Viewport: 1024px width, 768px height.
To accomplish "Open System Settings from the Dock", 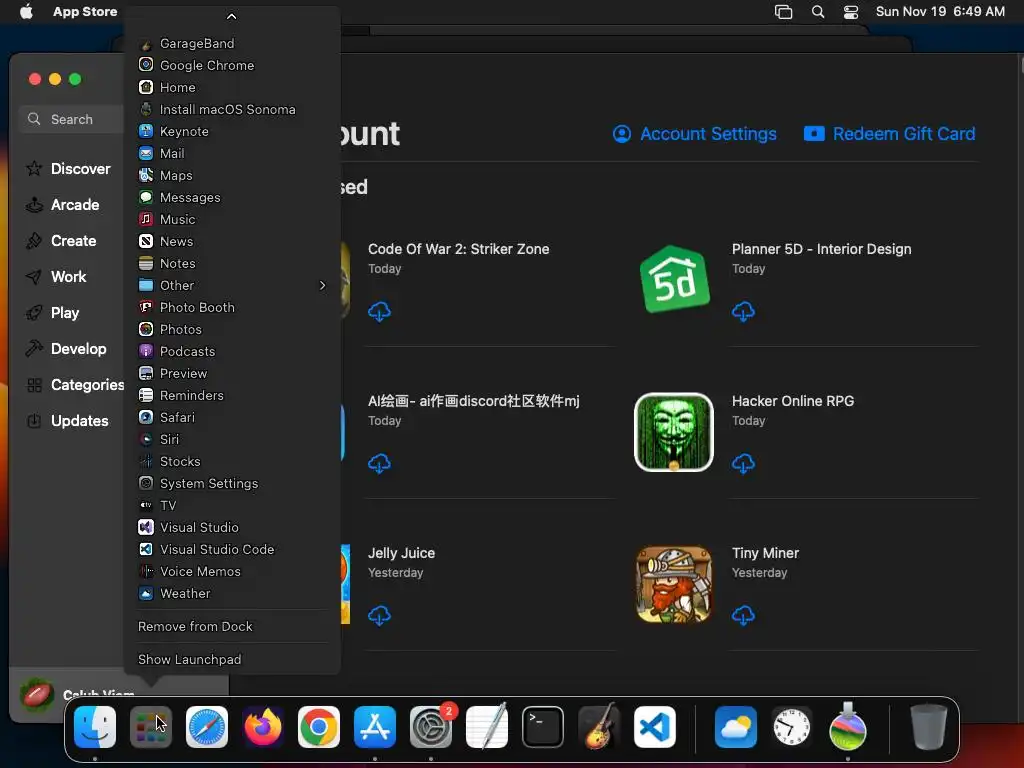I will pos(431,727).
